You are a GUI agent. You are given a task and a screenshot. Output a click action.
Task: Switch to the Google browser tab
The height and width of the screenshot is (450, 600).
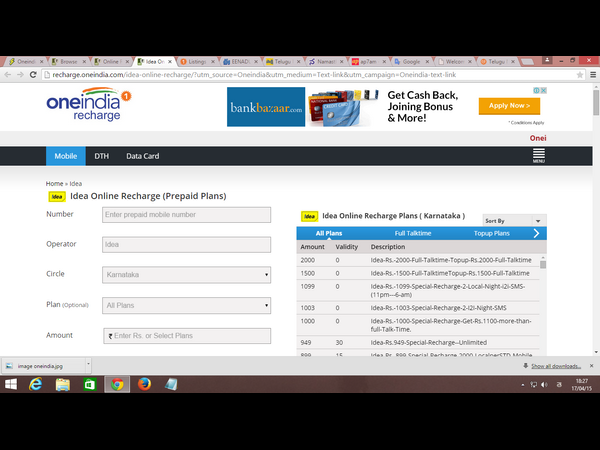412,61
